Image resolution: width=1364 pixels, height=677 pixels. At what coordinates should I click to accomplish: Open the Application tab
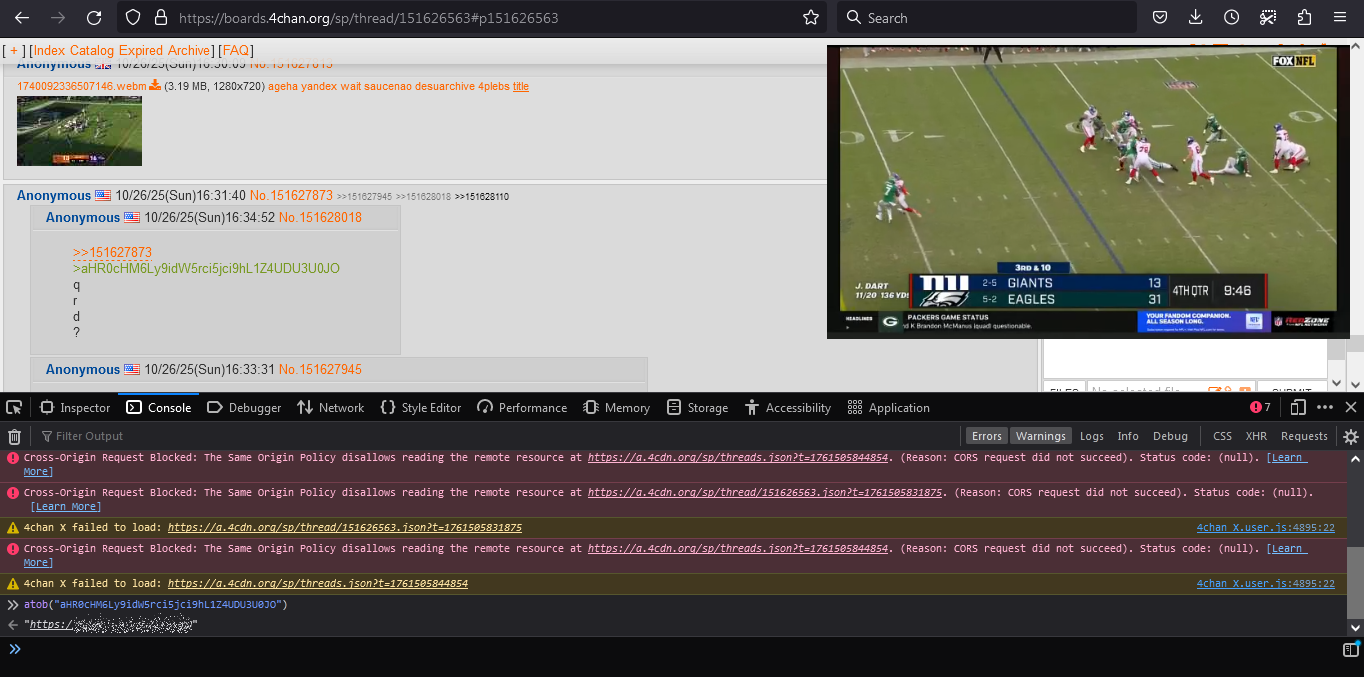(x=888, y=407)
